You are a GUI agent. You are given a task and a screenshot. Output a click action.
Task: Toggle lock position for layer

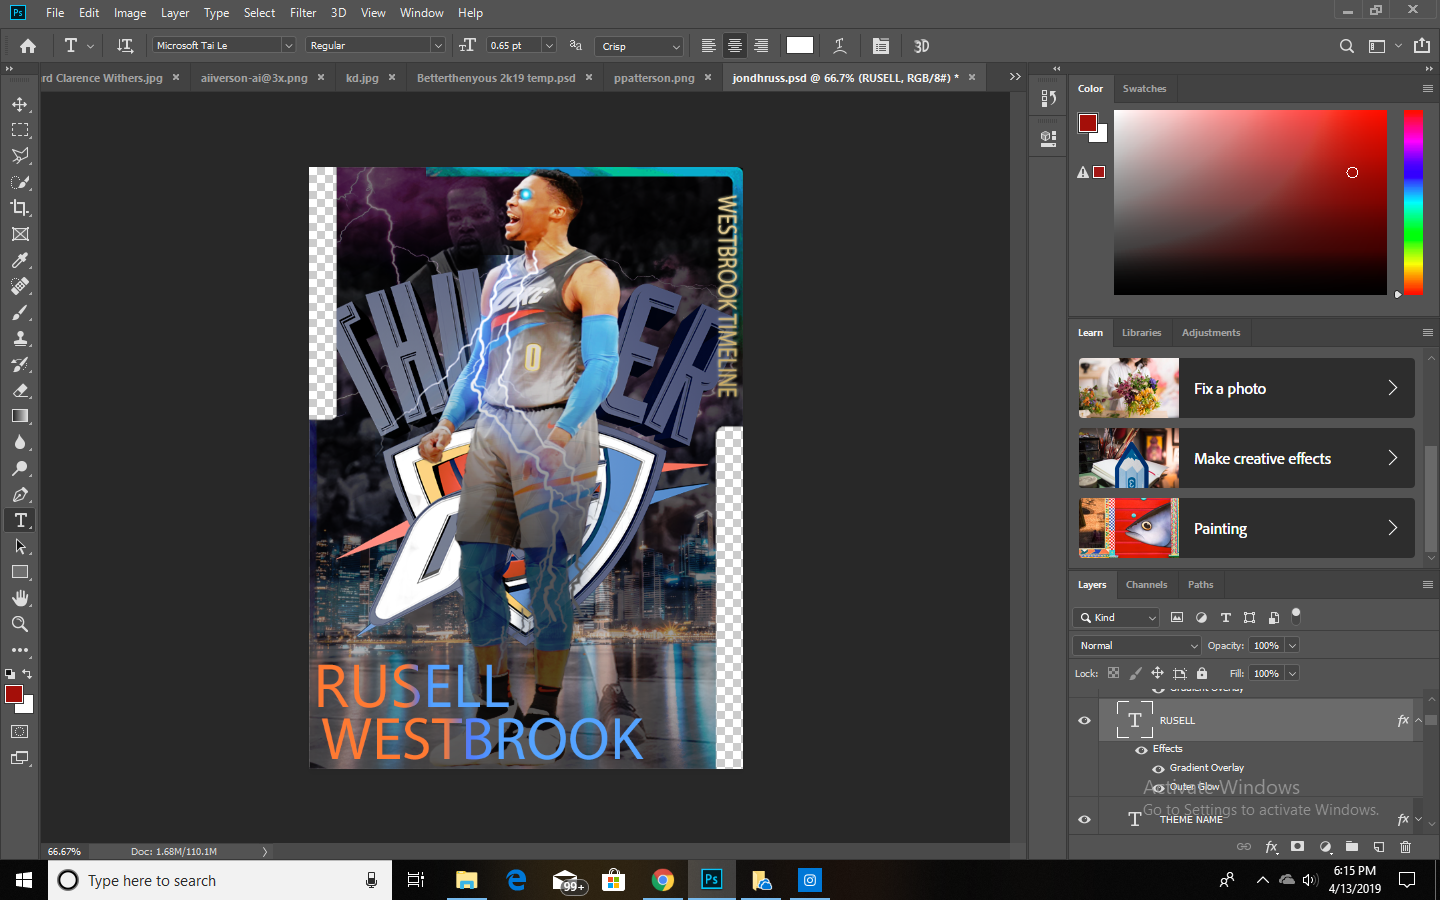1157,673
